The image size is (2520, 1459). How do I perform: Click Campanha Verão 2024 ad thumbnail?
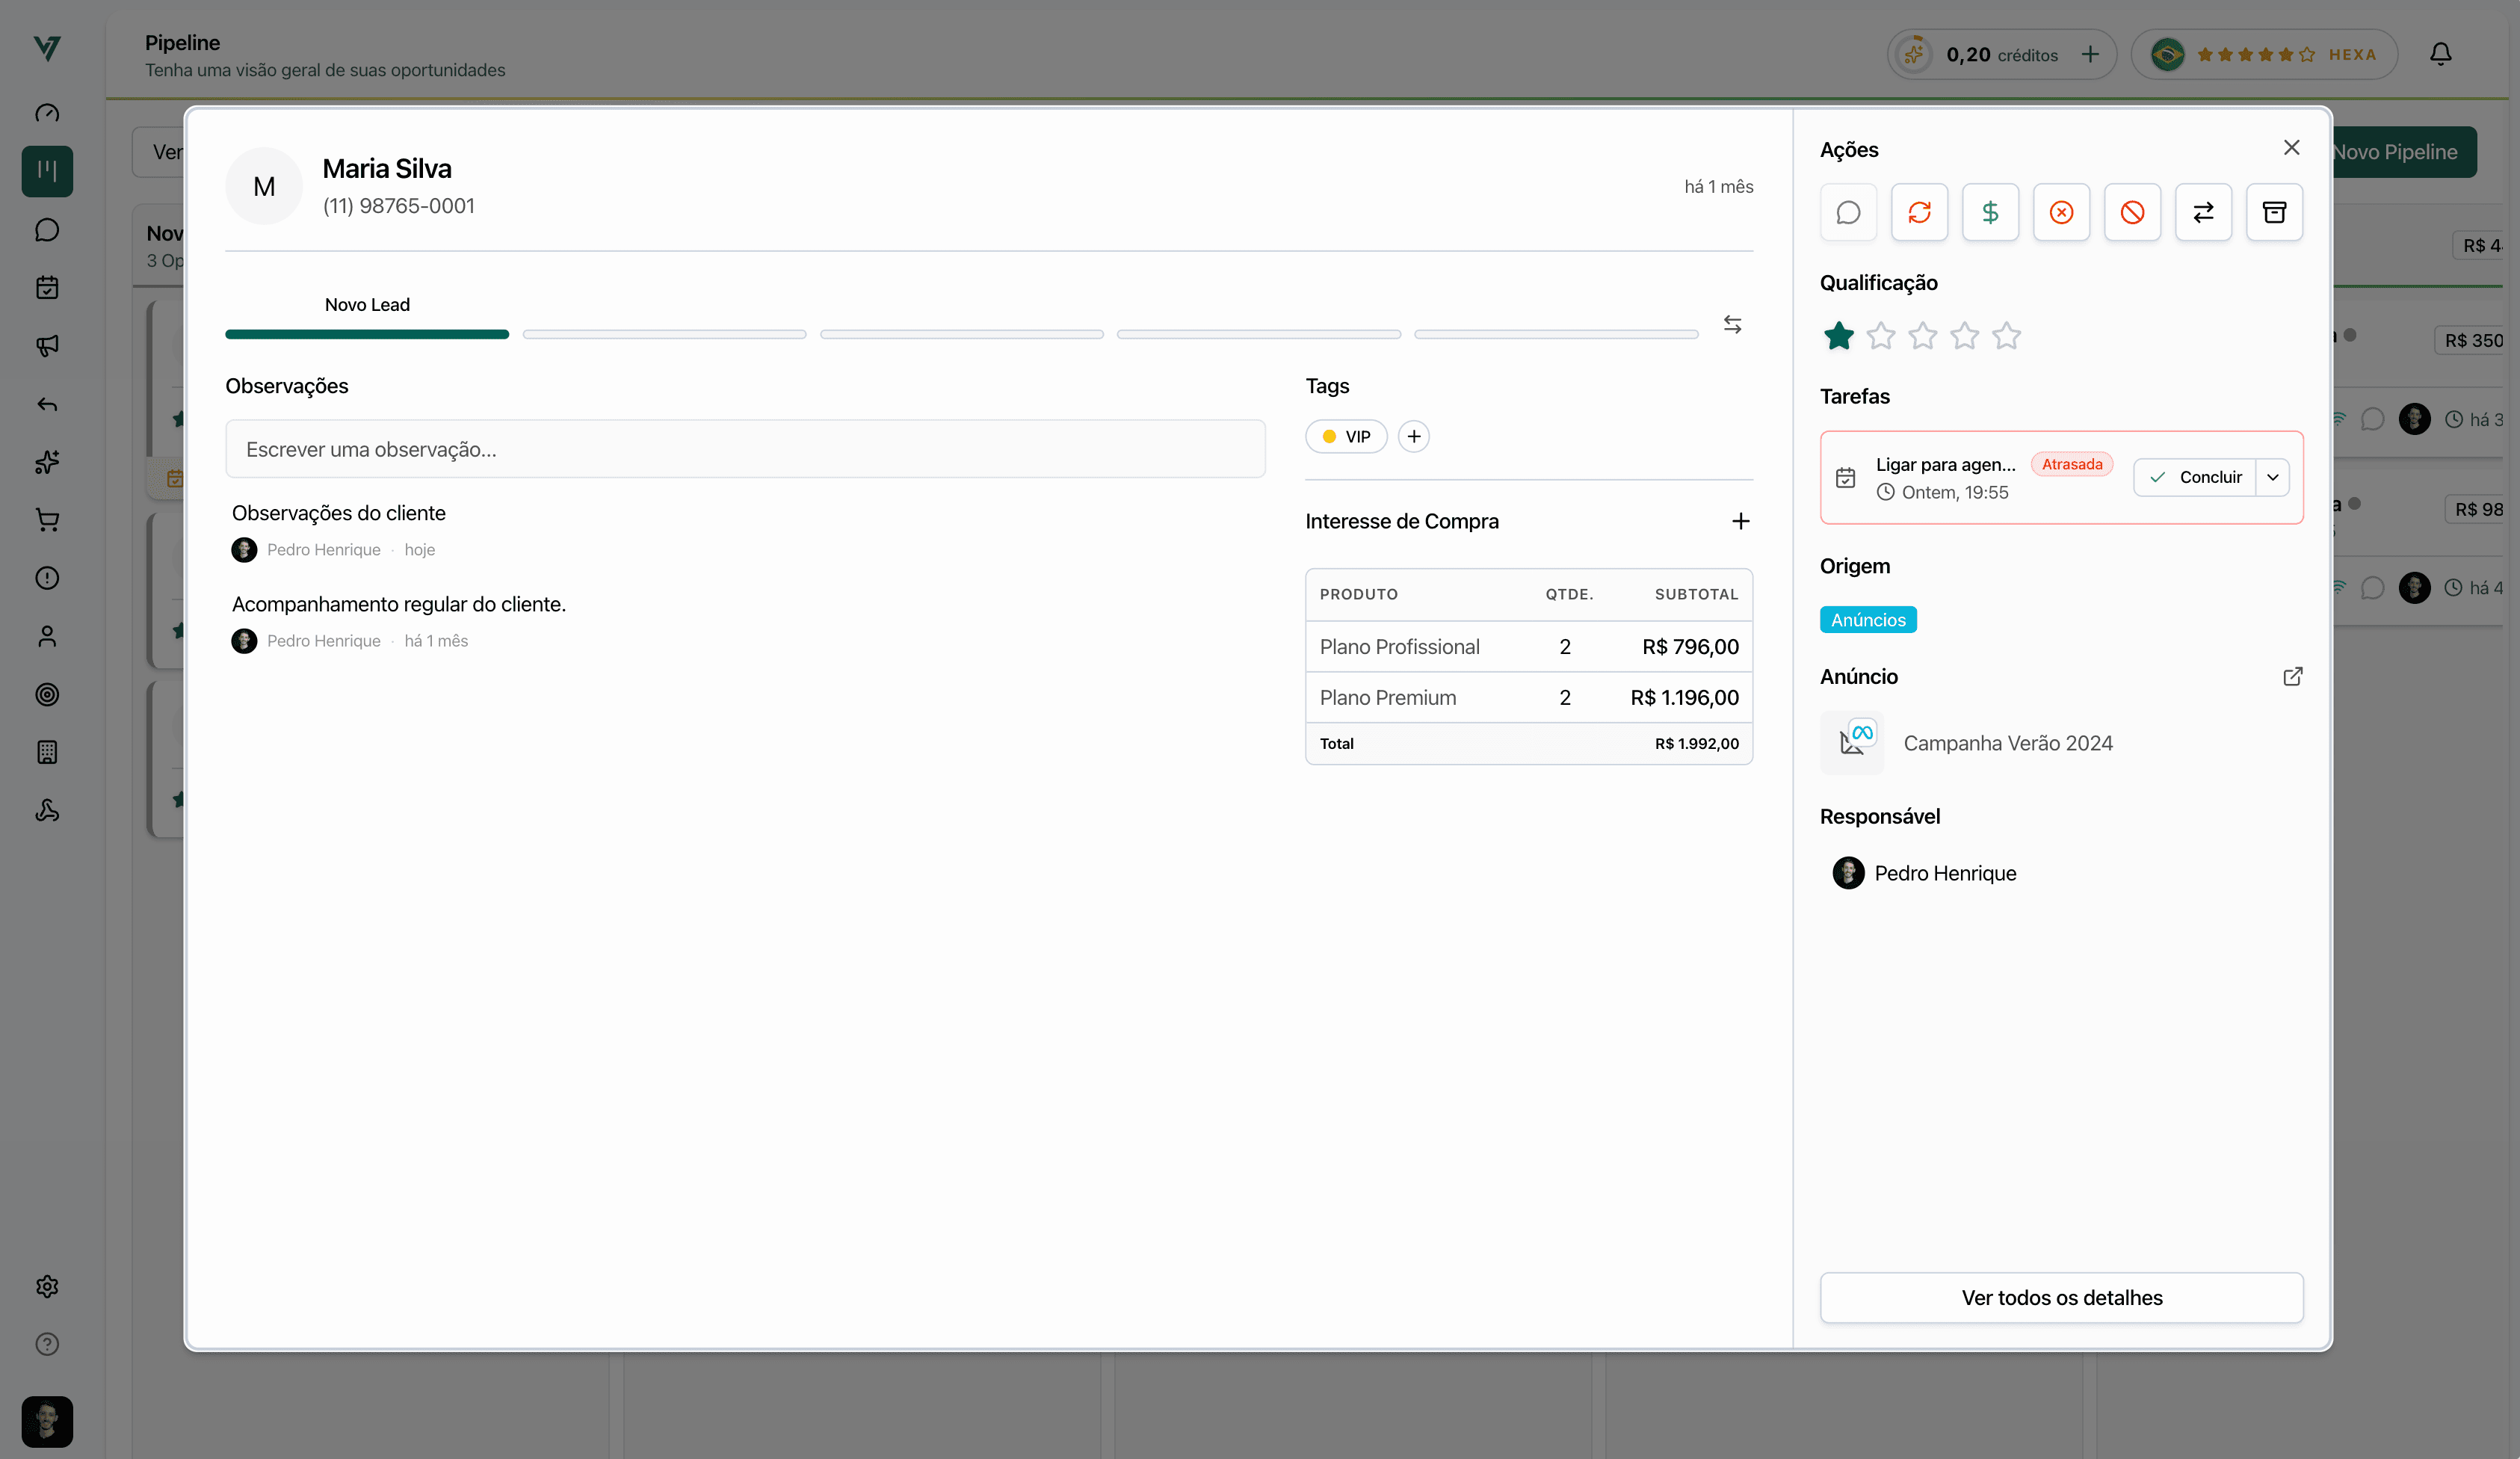coord(1851,743)
